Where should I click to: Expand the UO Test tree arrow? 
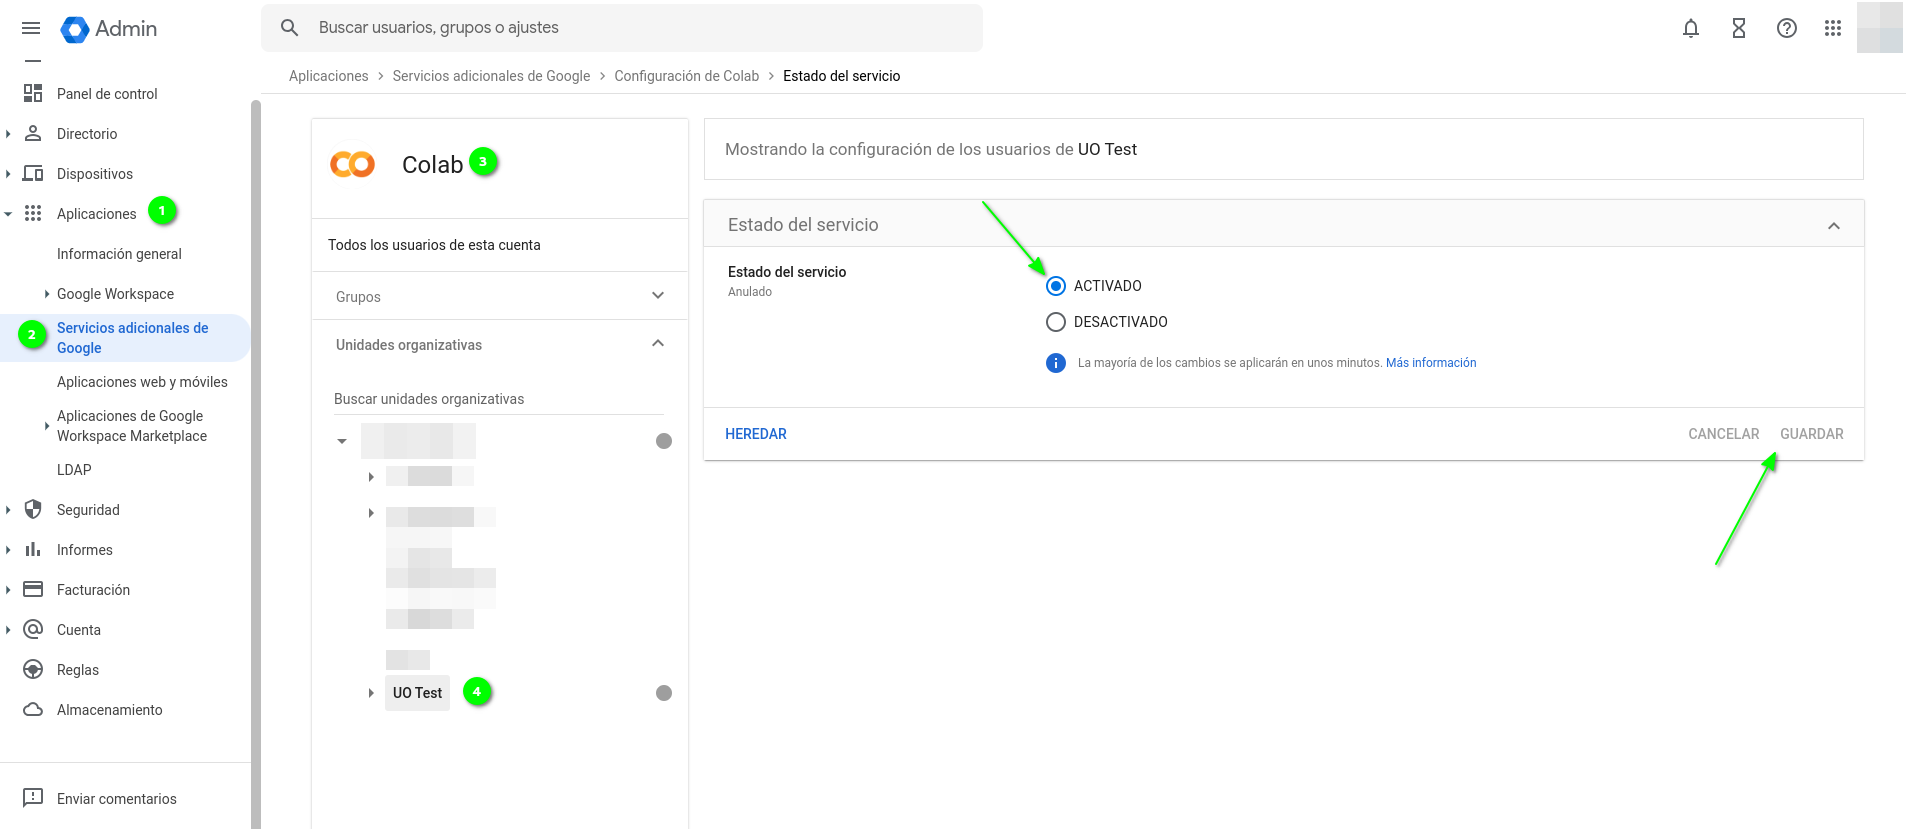(371, 693)
